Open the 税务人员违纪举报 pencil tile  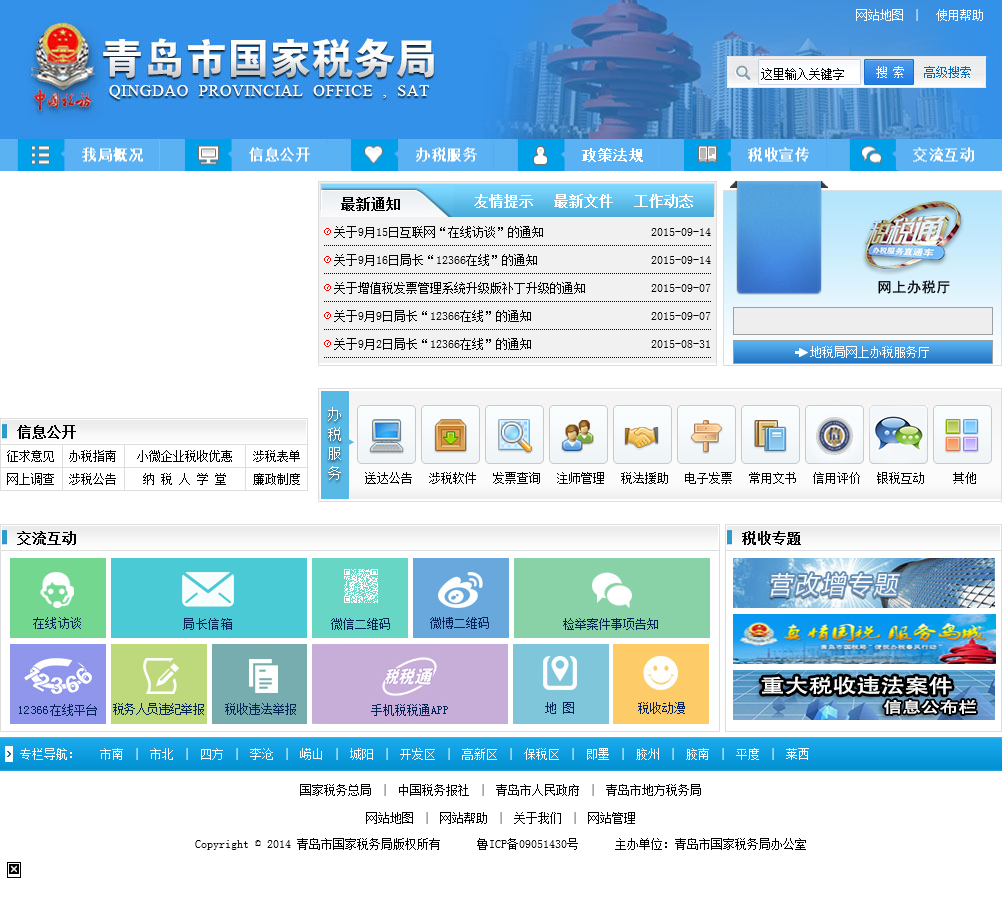coord(158,684)
